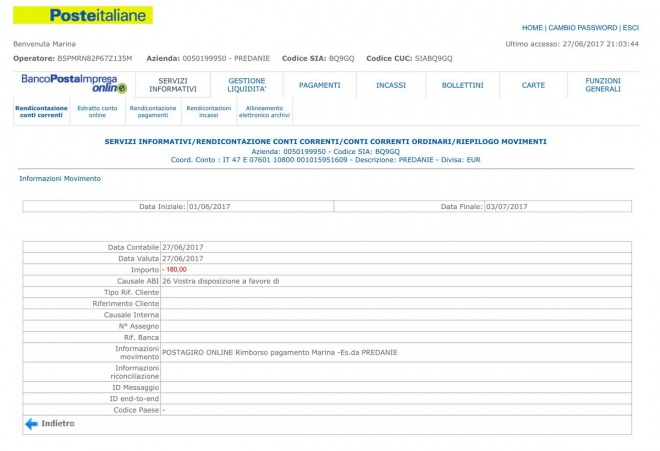Open the BOLLETTINI menu
The height and width of the screenshot is (451, 660).
[462, 85]
